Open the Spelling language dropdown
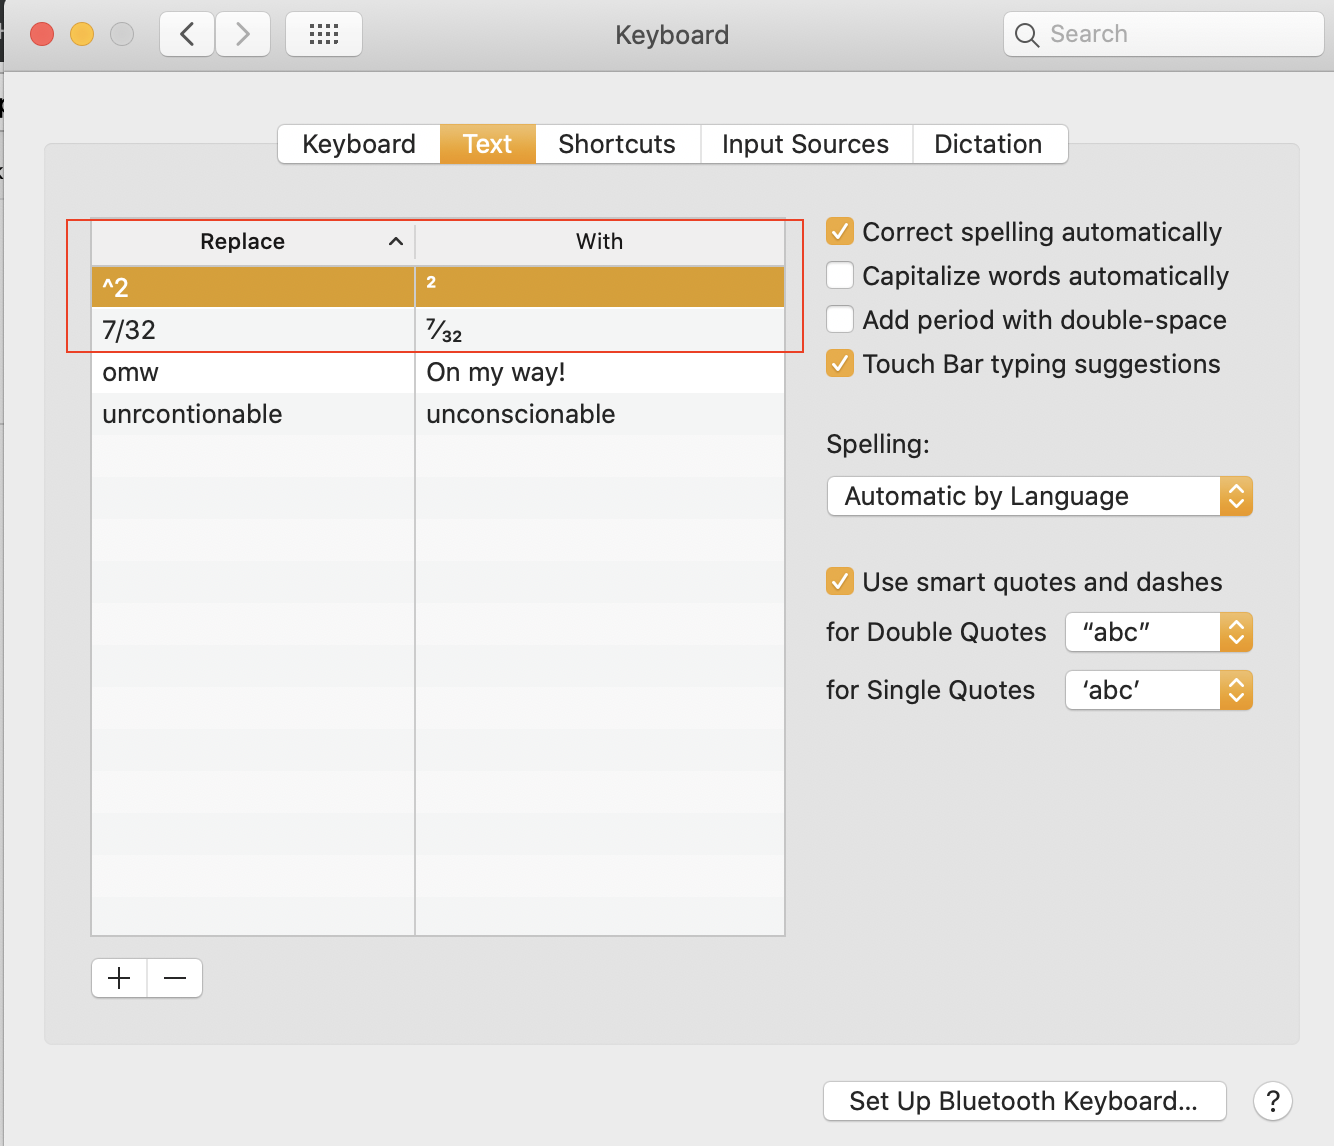The image size is (1334, 1146). click(1039, 496)
